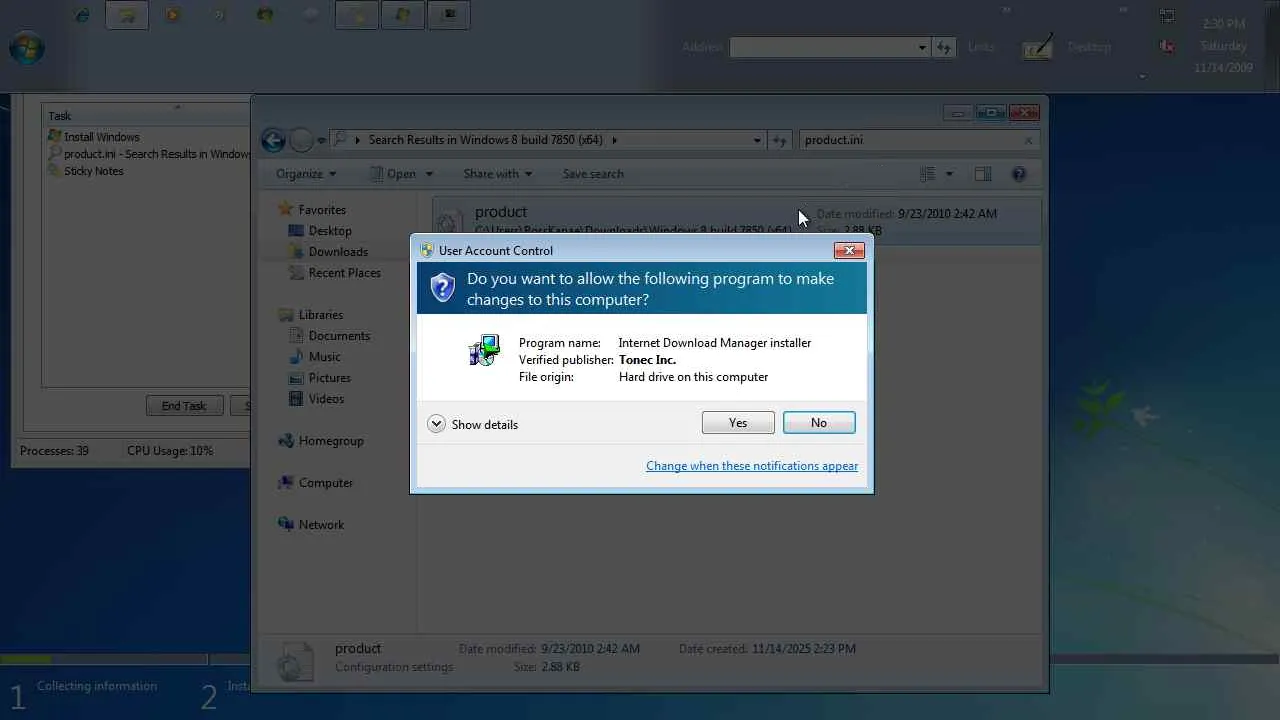Open the tablet input pen icon on taskbar
The width and height of the screenshot is (1280, 720).
[x=1038, y=47]
